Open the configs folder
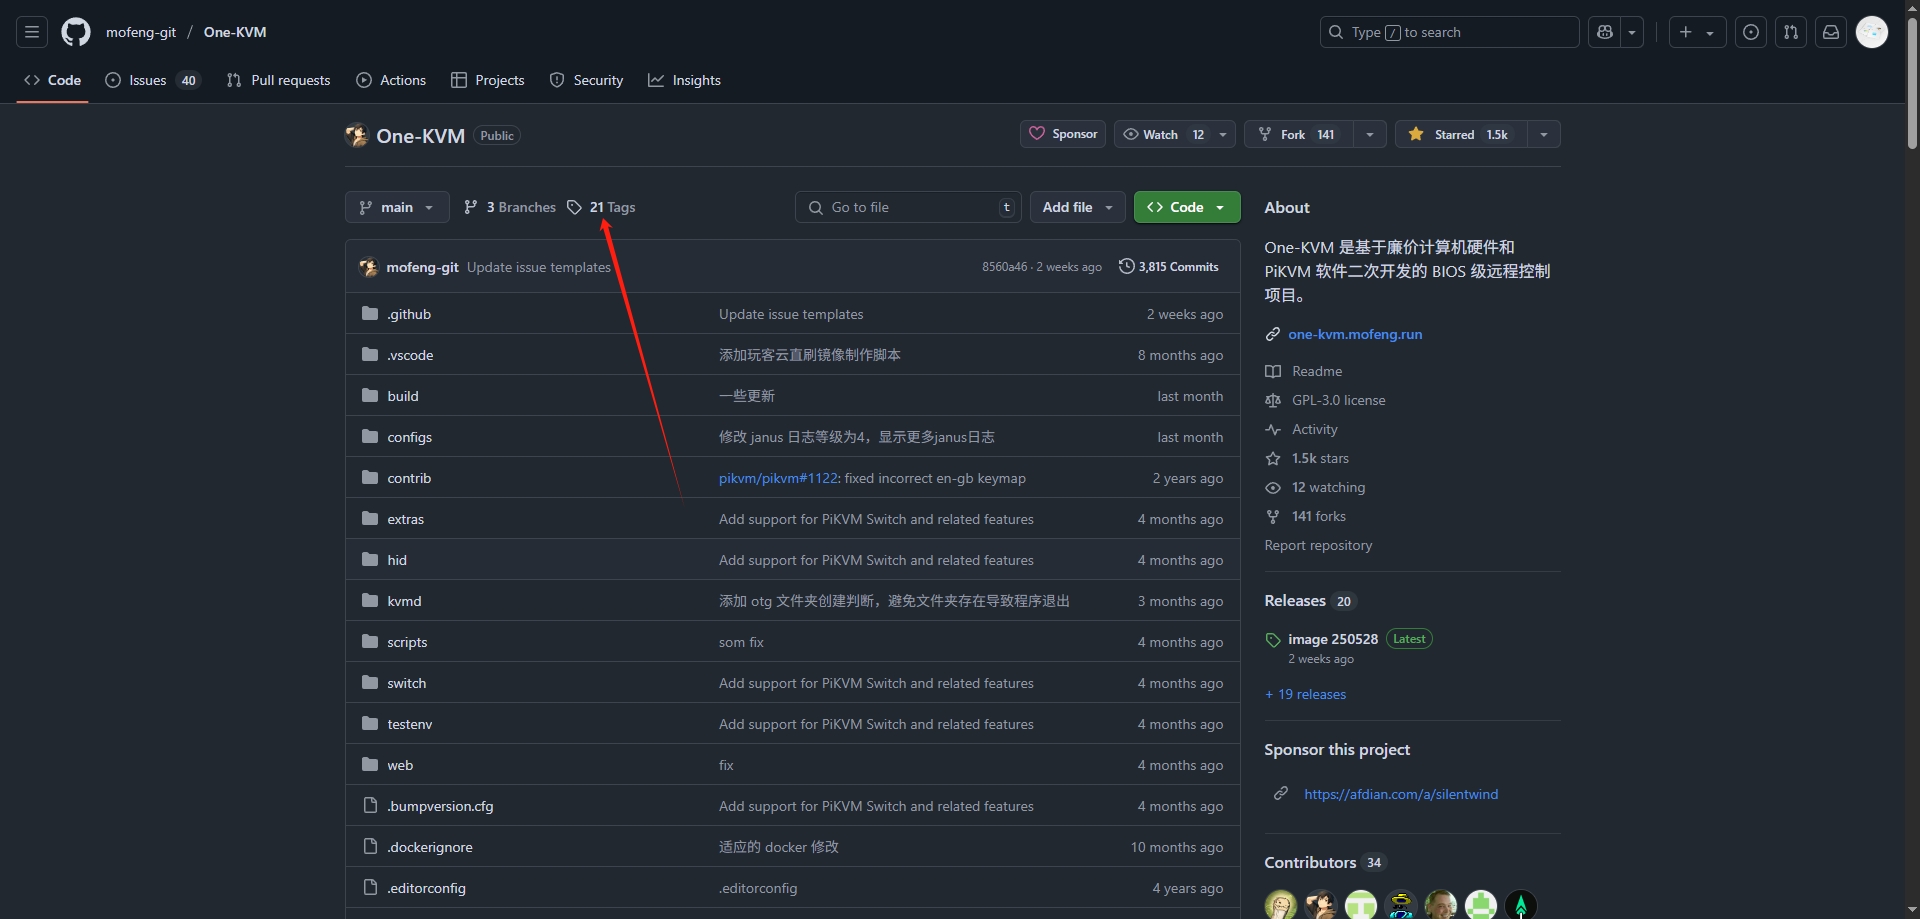Image resolution: width=1920 pixels, height=919 pixels. click(410, 437)
